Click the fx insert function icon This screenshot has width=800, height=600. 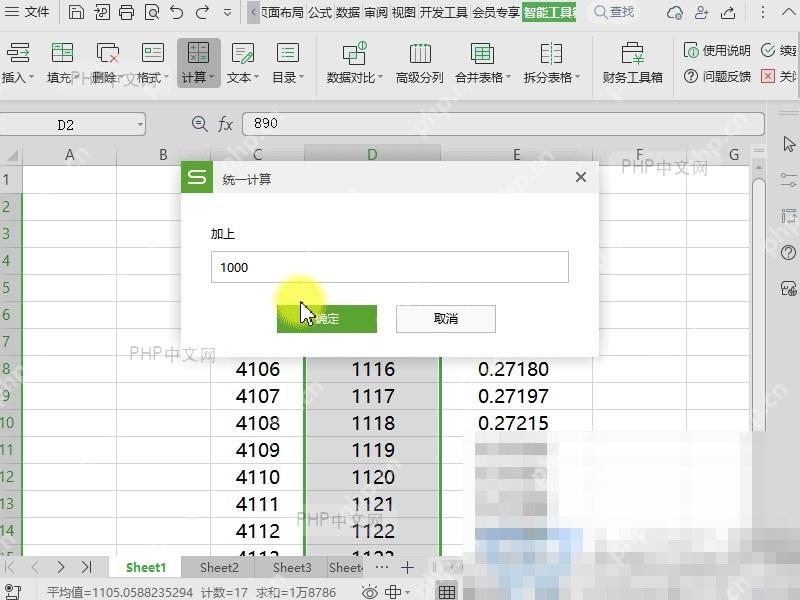click(225, 123)
